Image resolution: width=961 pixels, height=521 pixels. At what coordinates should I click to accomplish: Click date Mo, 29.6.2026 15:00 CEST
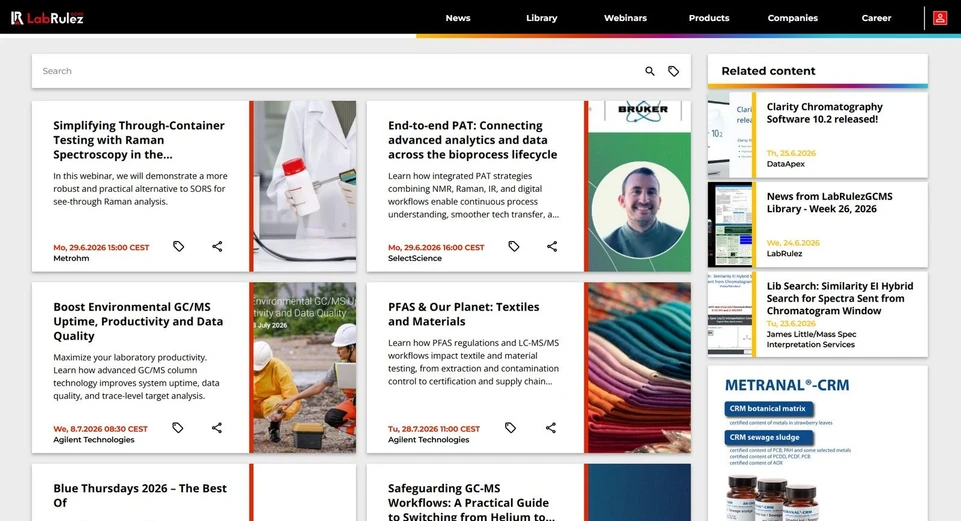click(x=101, y=248)
